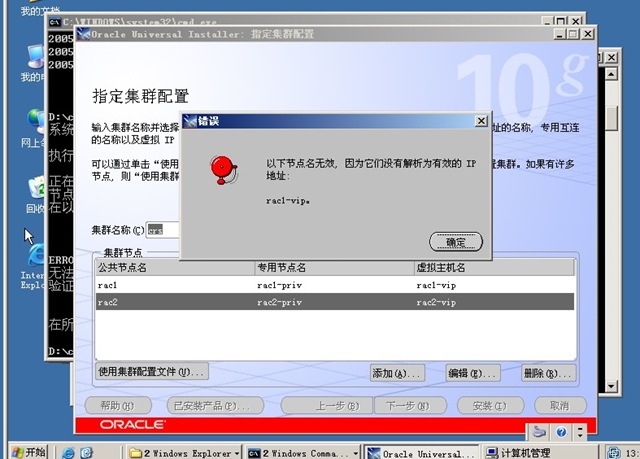Open Windows Command taskbar group
The width and height of the screenshot is (640, 459).
[303, 453]
